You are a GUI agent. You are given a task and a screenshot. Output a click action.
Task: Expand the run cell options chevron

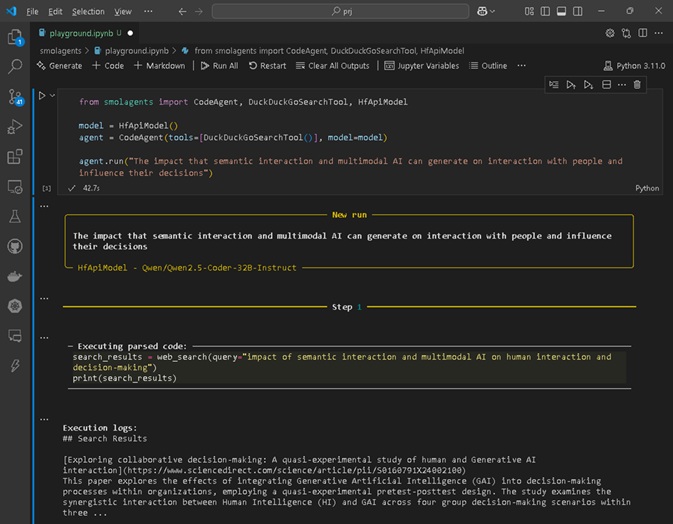(x=52, y=95)
